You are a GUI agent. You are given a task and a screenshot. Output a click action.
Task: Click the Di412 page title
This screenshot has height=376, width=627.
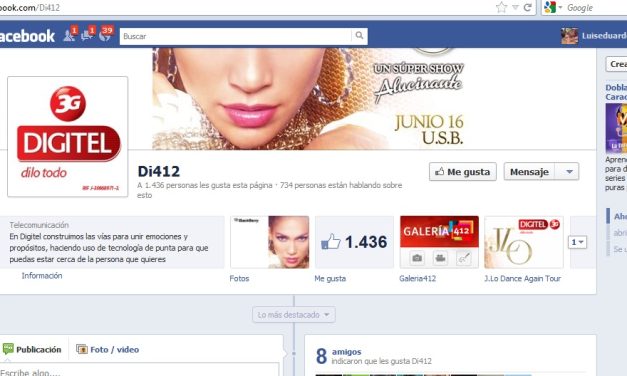159,171
